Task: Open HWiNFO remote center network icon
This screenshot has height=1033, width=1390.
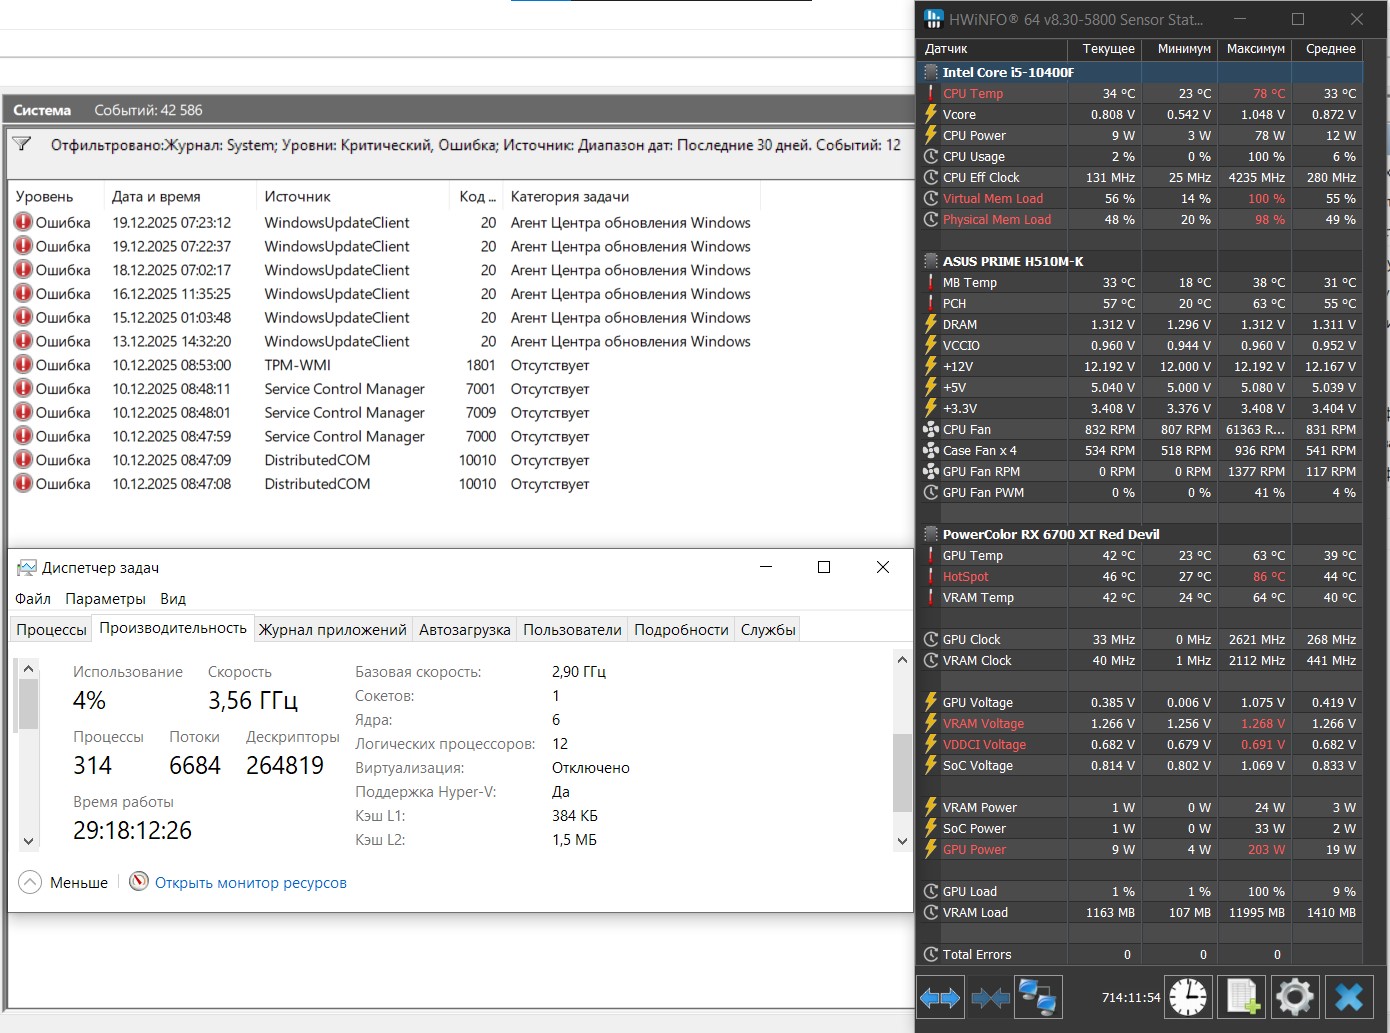Action: click(1037, 997)
